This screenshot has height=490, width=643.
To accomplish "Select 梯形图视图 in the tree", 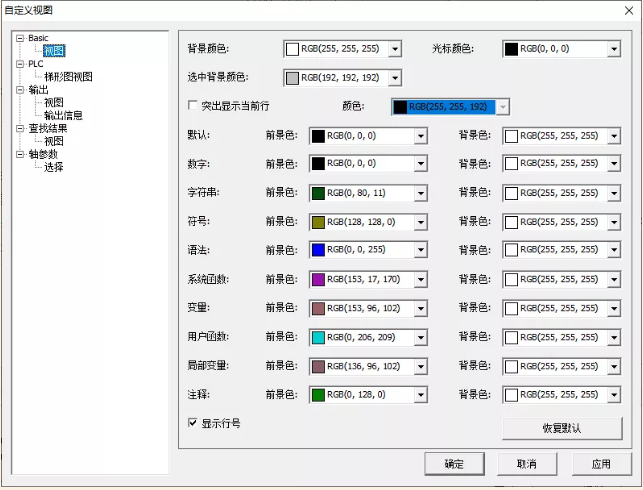I will [x=68, y=77].
